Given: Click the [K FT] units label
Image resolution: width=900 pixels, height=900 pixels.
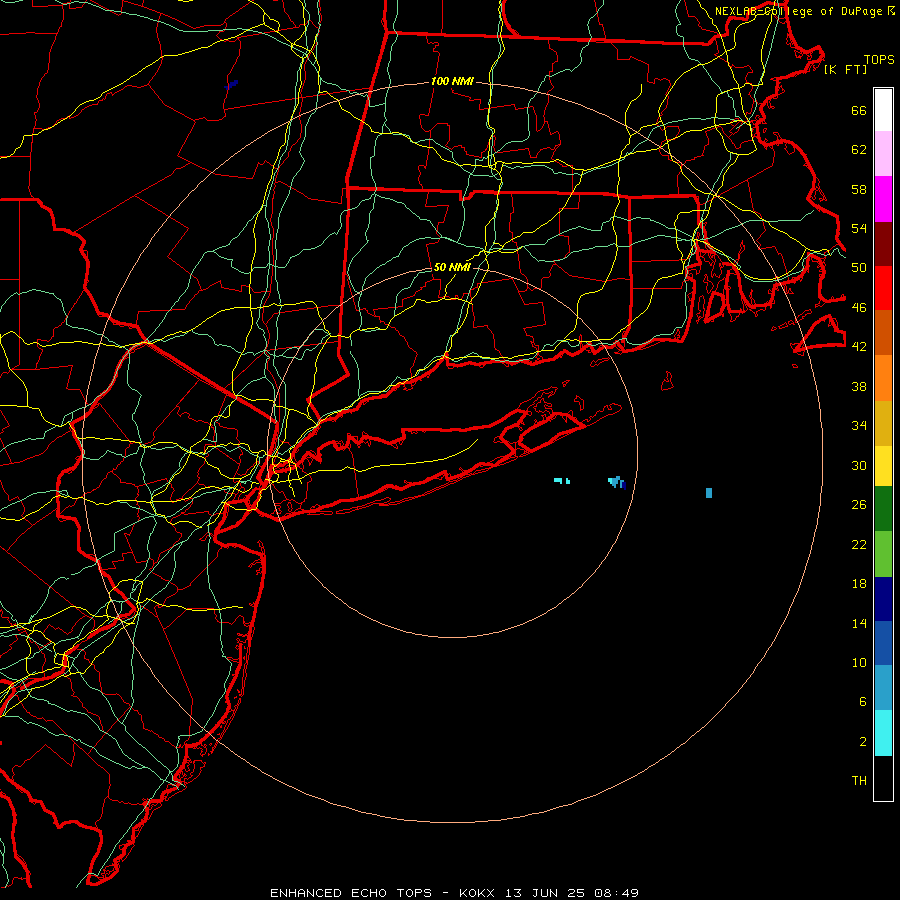Looking at the screenshot, I should click(x=845, y=69).
